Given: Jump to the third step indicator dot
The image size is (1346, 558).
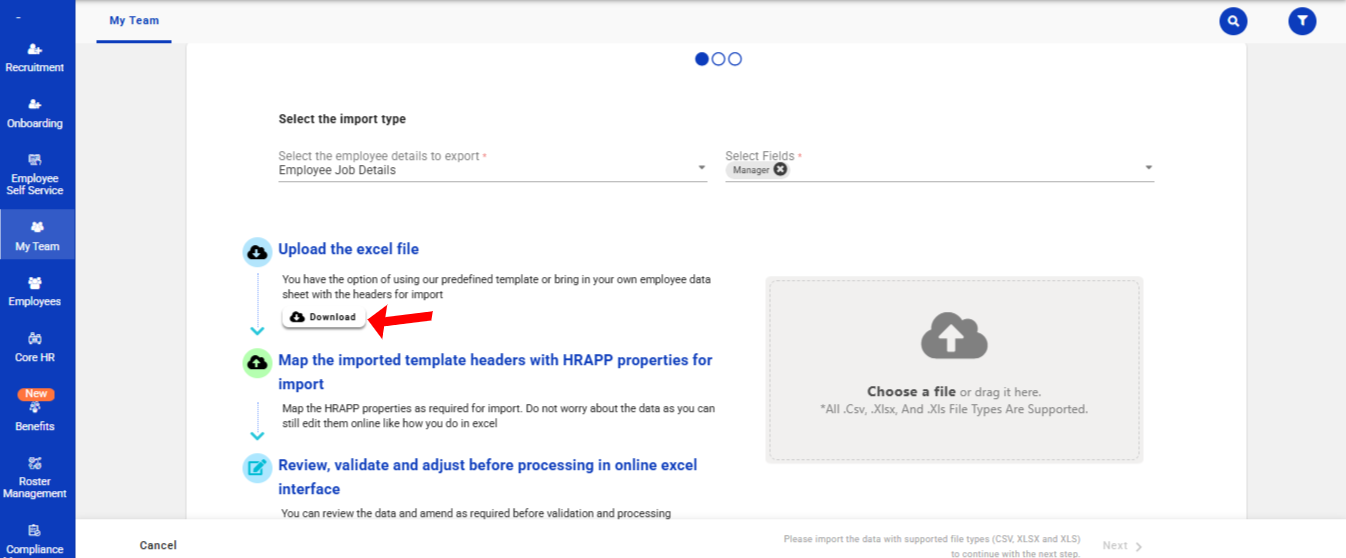Looking at the screenshot, I should (735, 59).
